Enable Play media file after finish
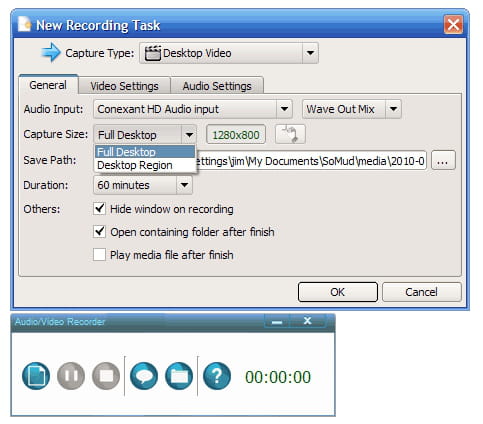The image size is (483, 424). tap(99, 255)
